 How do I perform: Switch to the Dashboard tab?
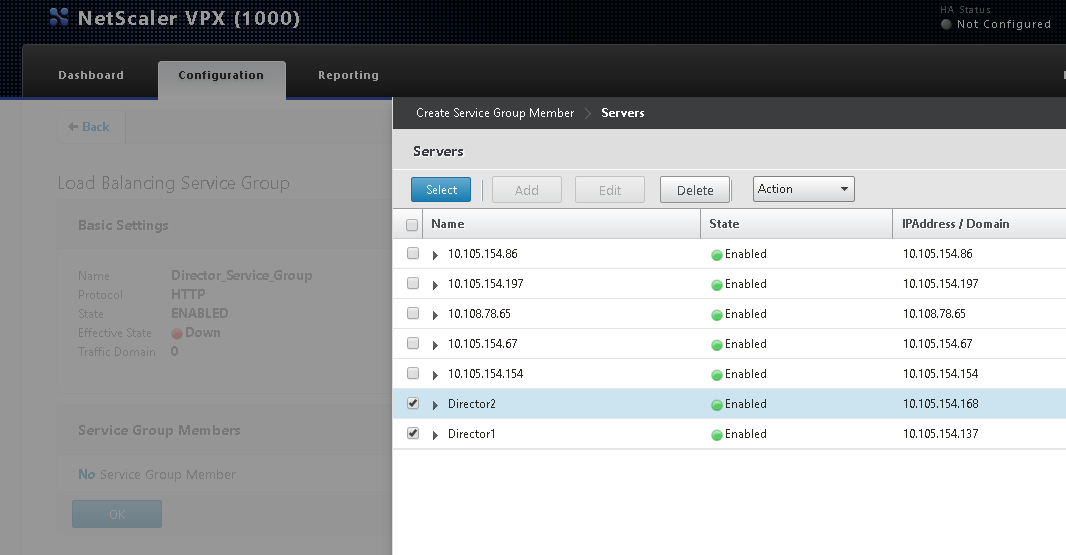click(91, 75)
